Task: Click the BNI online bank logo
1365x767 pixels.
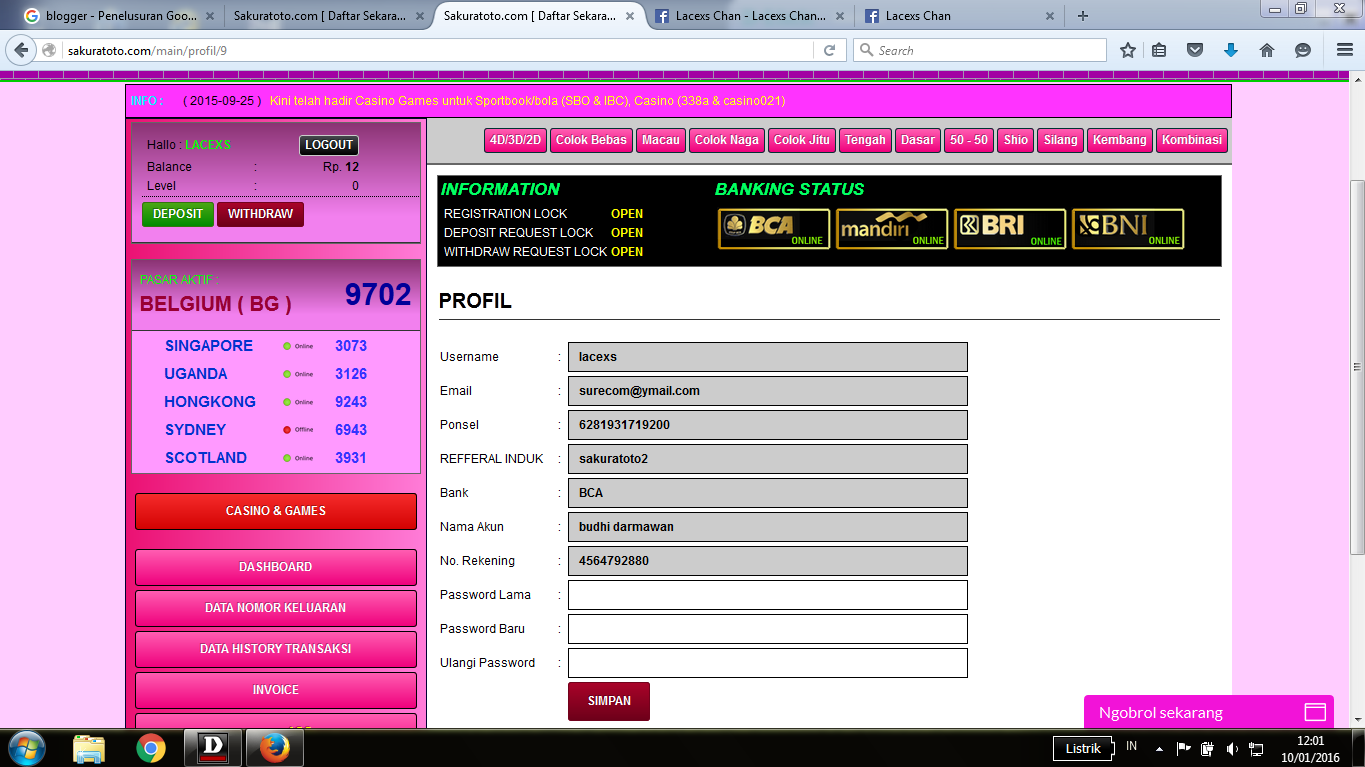Action: 1128,229
